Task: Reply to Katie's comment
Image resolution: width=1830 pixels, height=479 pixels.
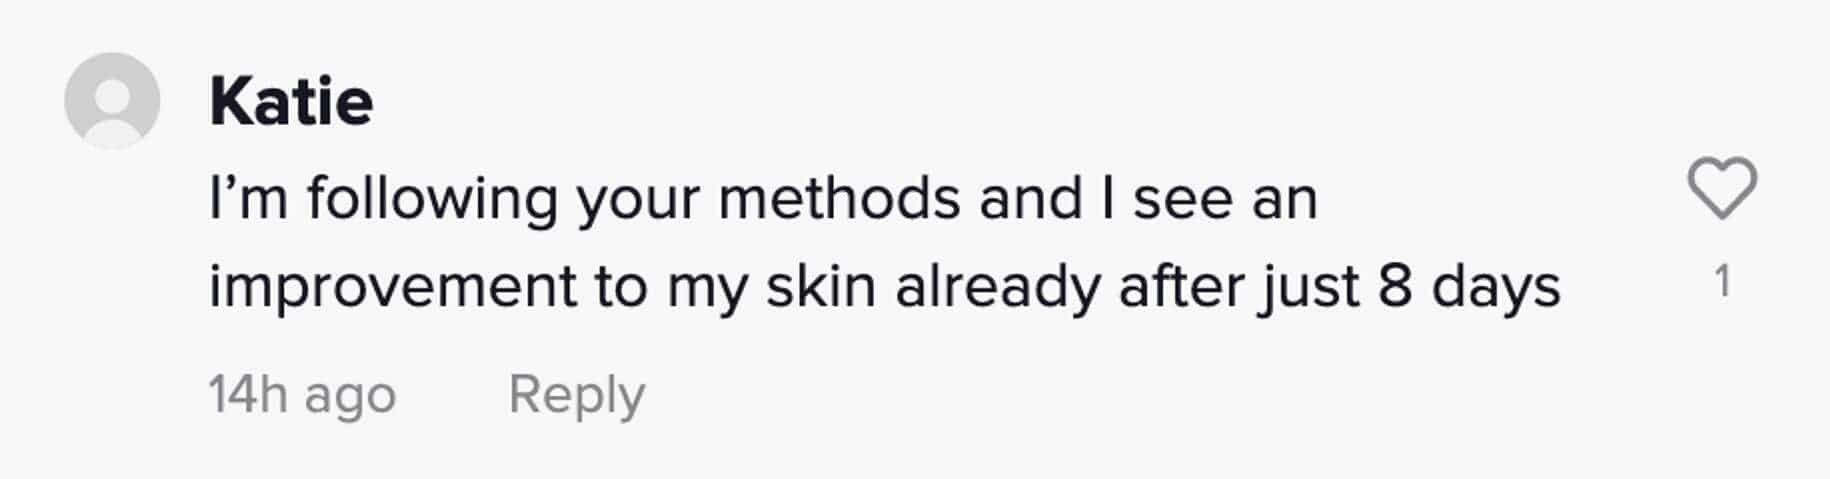Action: click(576, 394)
